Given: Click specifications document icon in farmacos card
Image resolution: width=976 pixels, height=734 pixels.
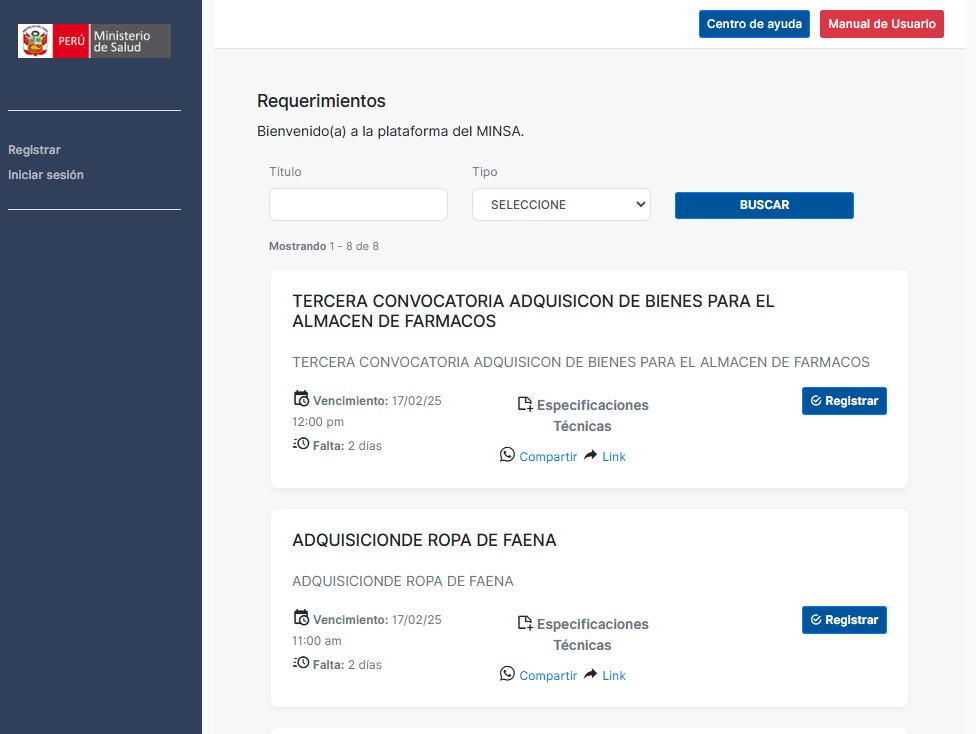Looking at the screenshot, I should pos(525,404).
